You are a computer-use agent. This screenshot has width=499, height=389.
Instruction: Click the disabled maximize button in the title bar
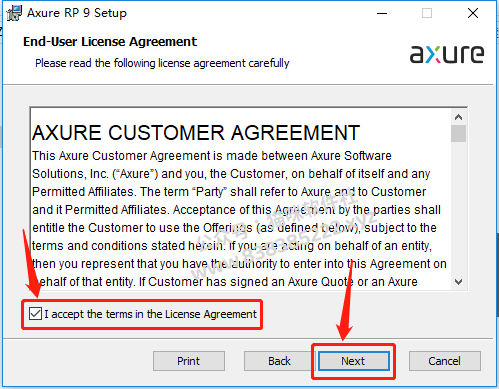[x=427, y=13]
